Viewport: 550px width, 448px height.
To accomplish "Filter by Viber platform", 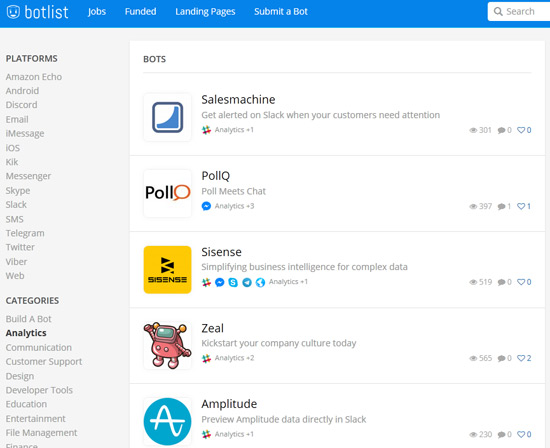I will click(16, 262).
